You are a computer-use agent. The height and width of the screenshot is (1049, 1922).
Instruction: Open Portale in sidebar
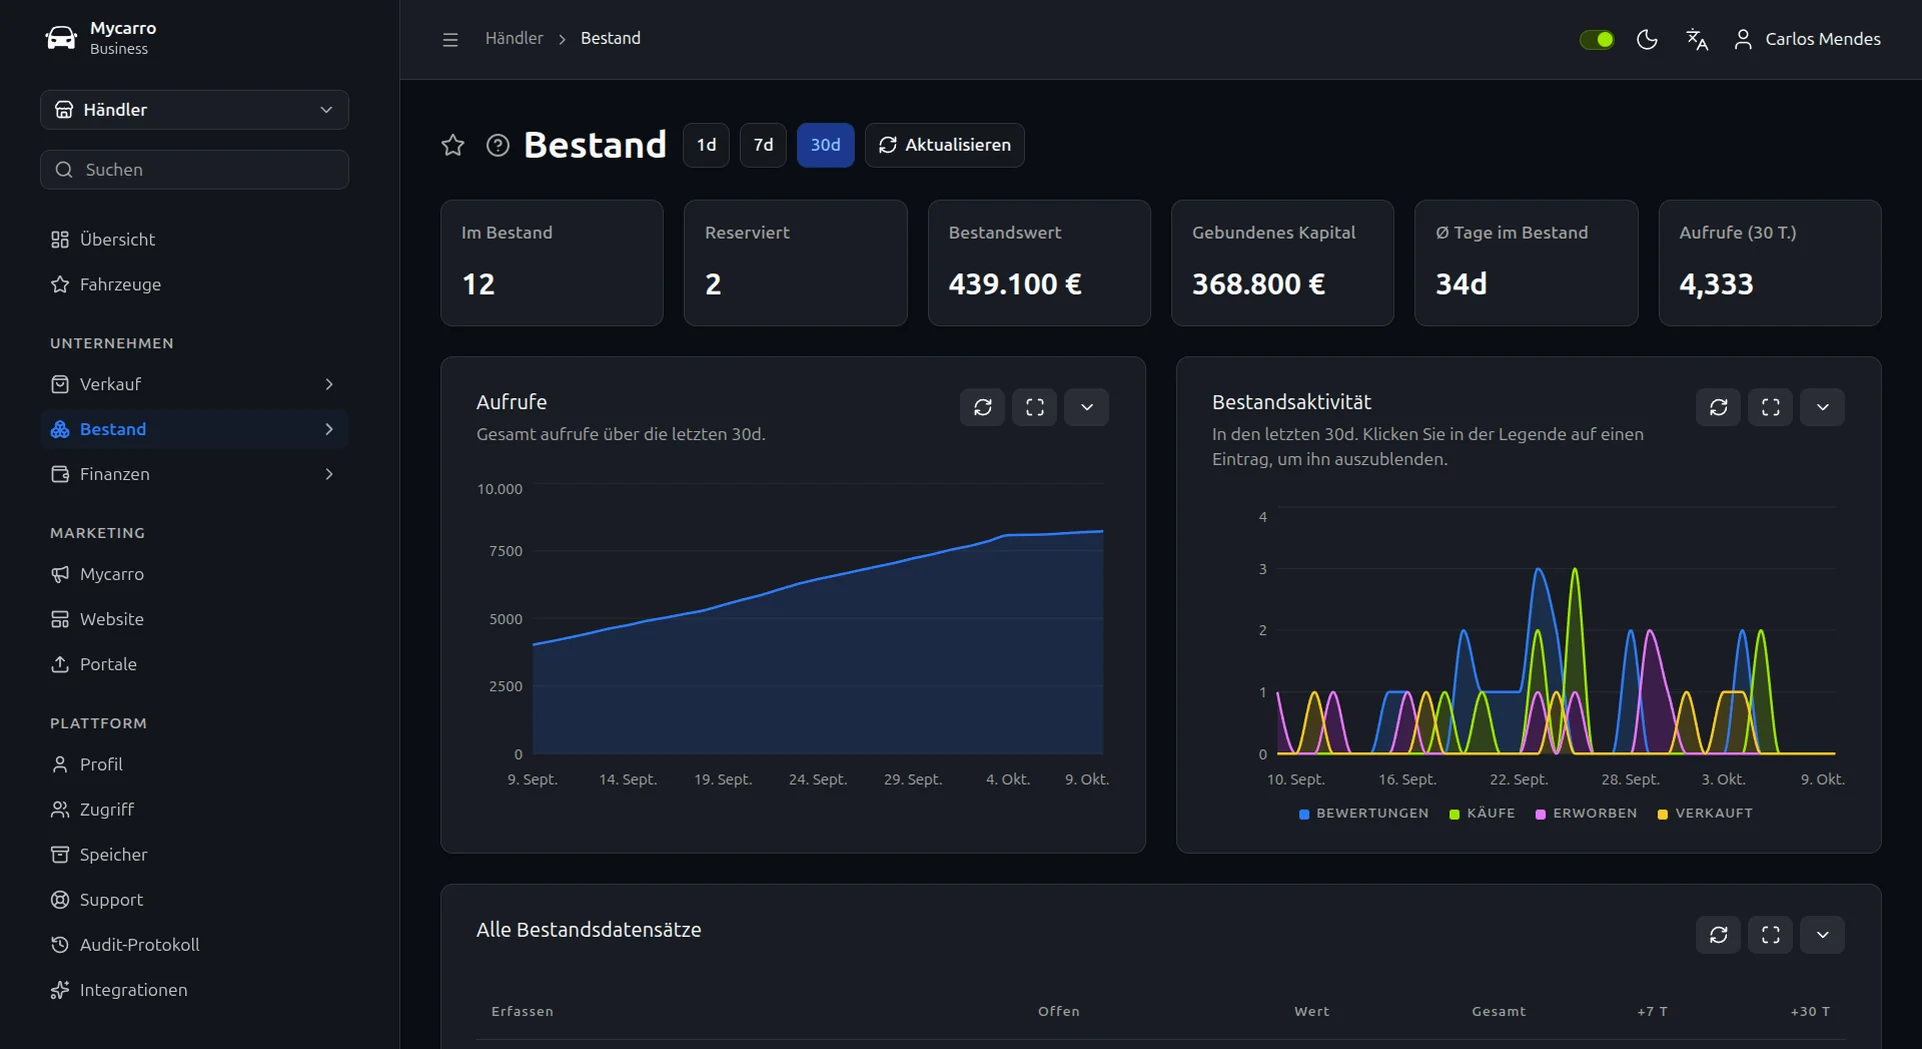tap(194, 664)
